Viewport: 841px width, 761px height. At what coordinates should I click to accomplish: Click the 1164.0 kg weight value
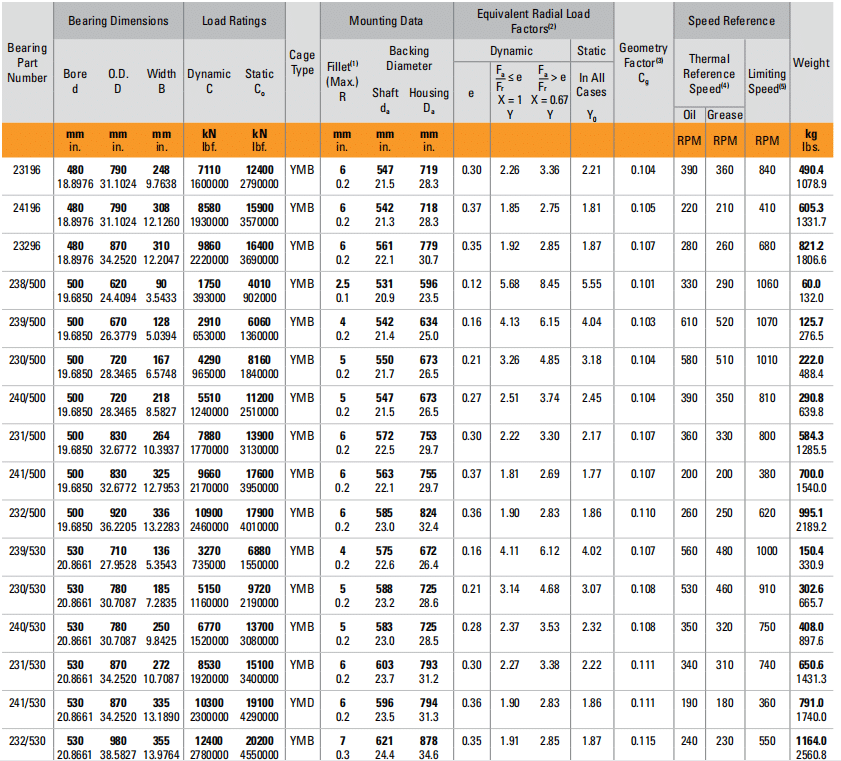pyautogui.click(x=811, y=740)
